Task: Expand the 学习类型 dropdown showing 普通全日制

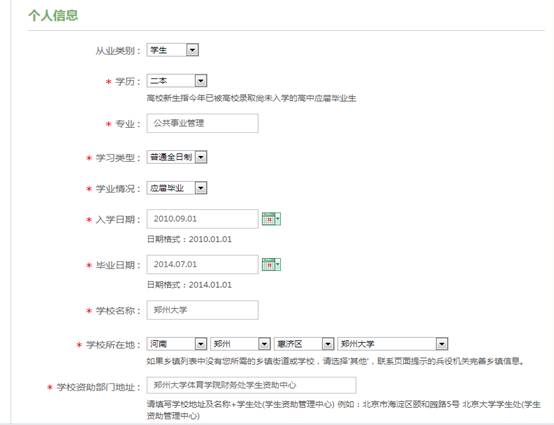Action: (x=177, y=157)
